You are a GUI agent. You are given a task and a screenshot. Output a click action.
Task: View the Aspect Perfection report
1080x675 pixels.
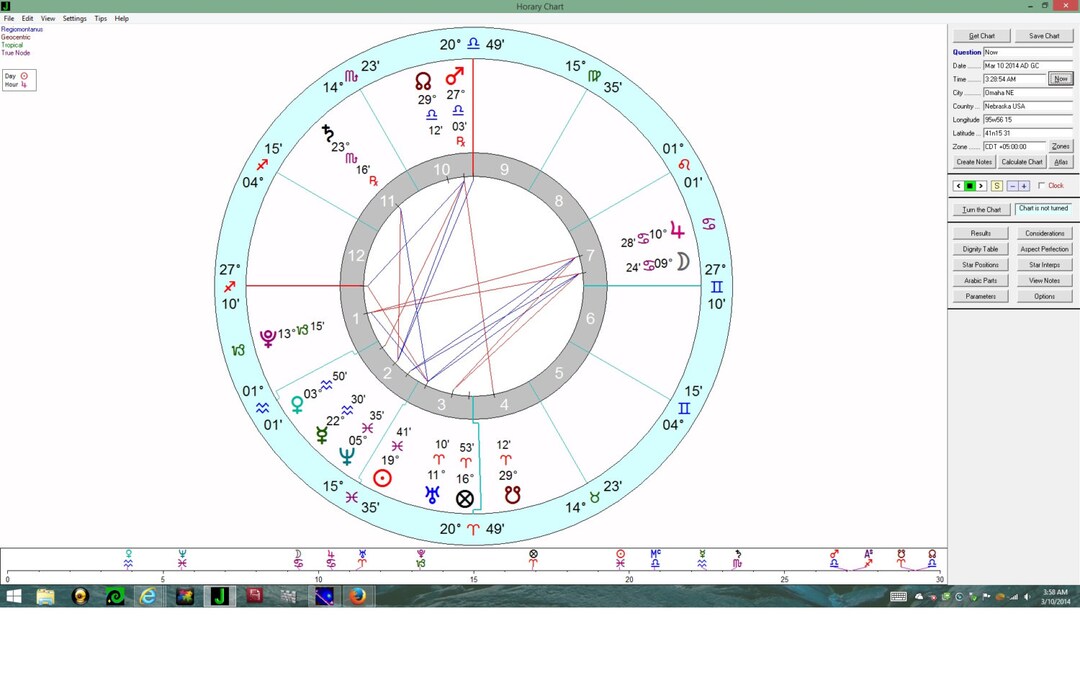point(1044,248)
